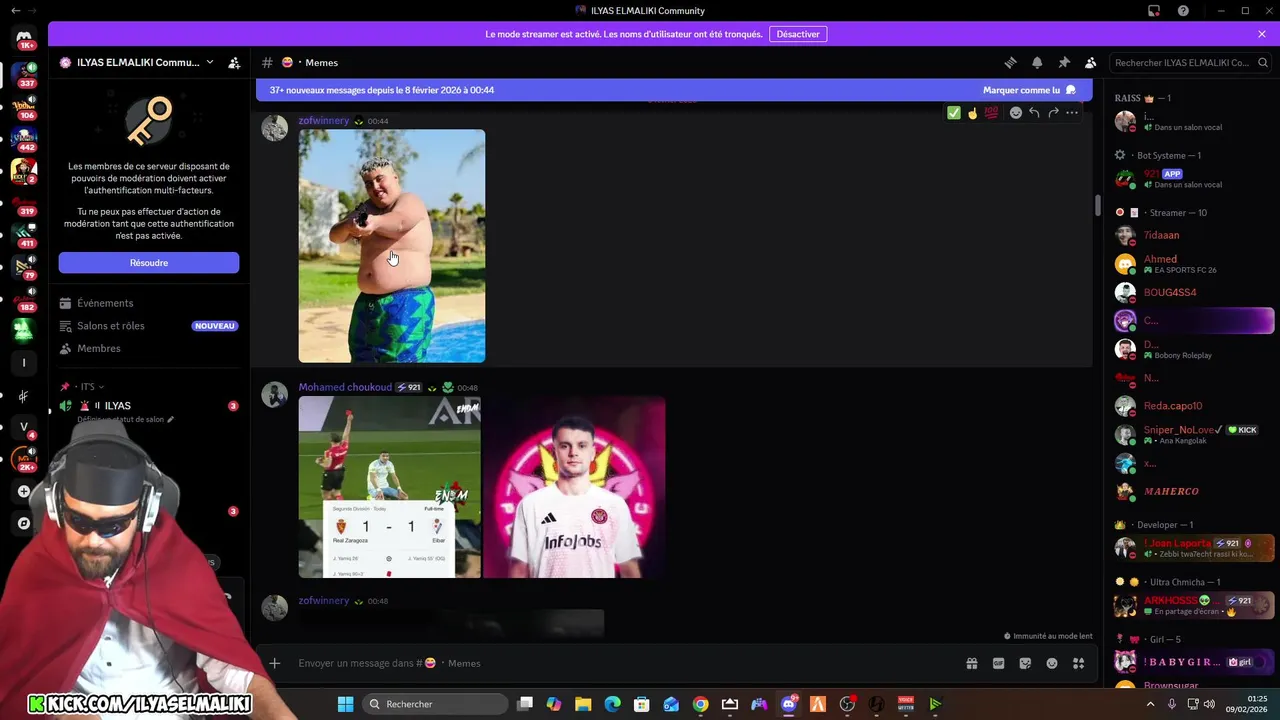This screenshot has width=1280, height=720.
Task: Open Windows Start menu
Action: 345,704
